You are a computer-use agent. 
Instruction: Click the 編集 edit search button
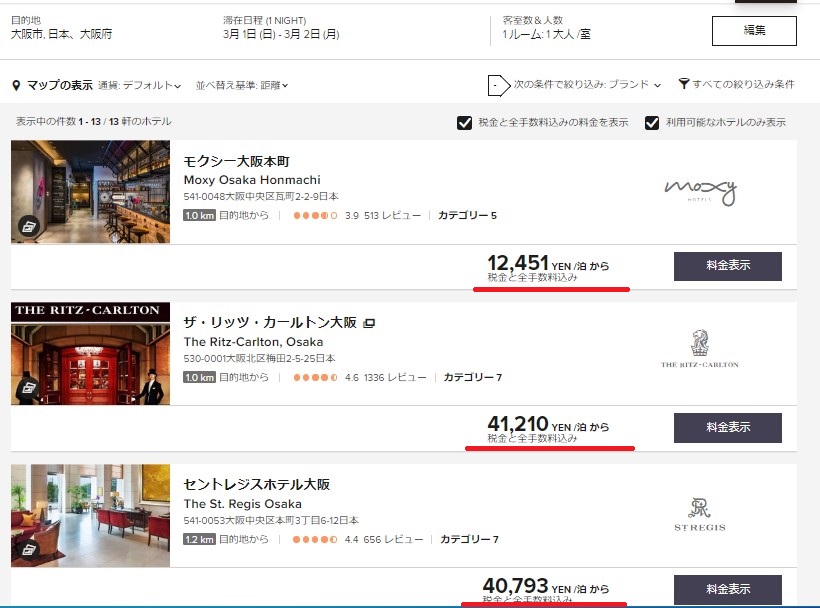[x=754, y=31]
